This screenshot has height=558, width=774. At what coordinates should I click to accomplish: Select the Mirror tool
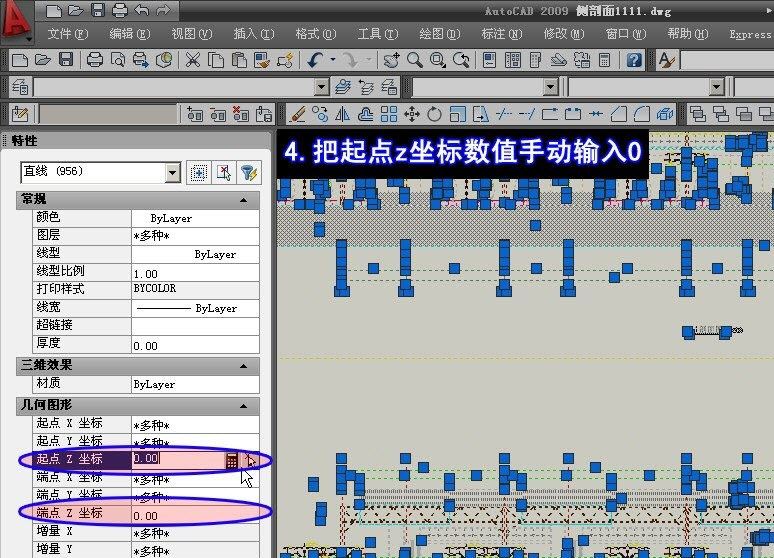click(342, 114)
